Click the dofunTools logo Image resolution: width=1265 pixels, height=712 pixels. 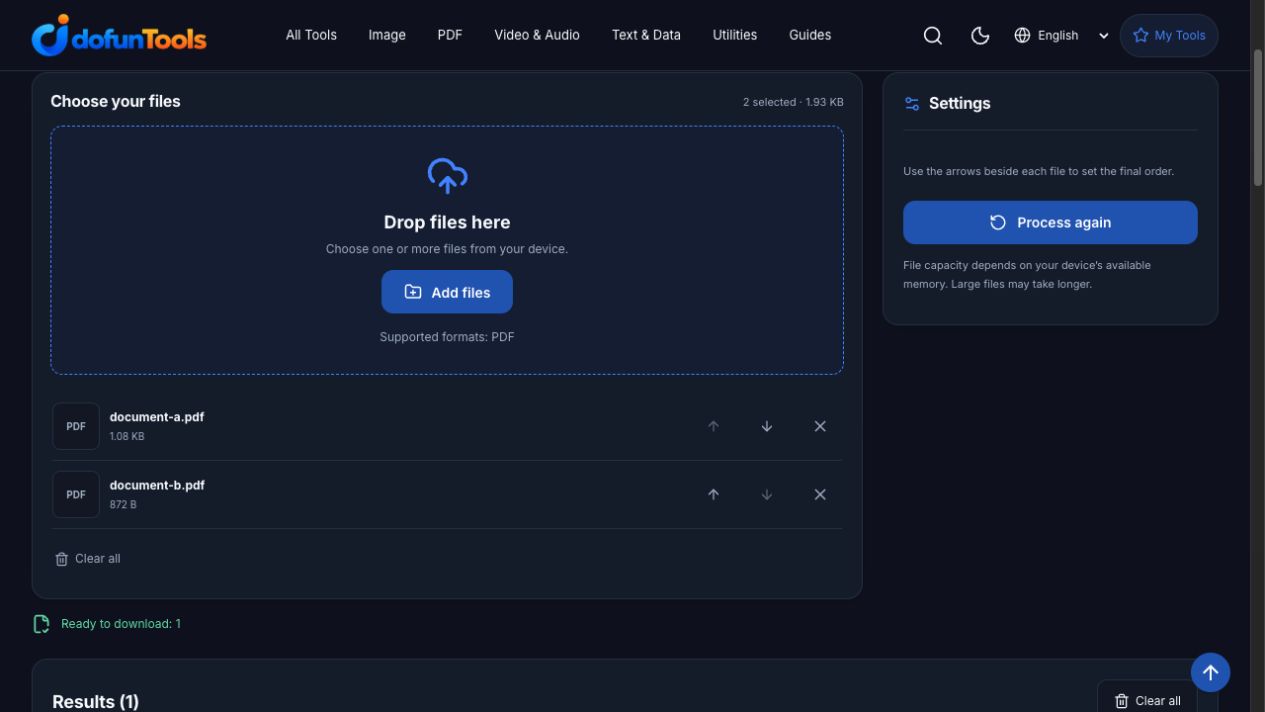[119, 35]
